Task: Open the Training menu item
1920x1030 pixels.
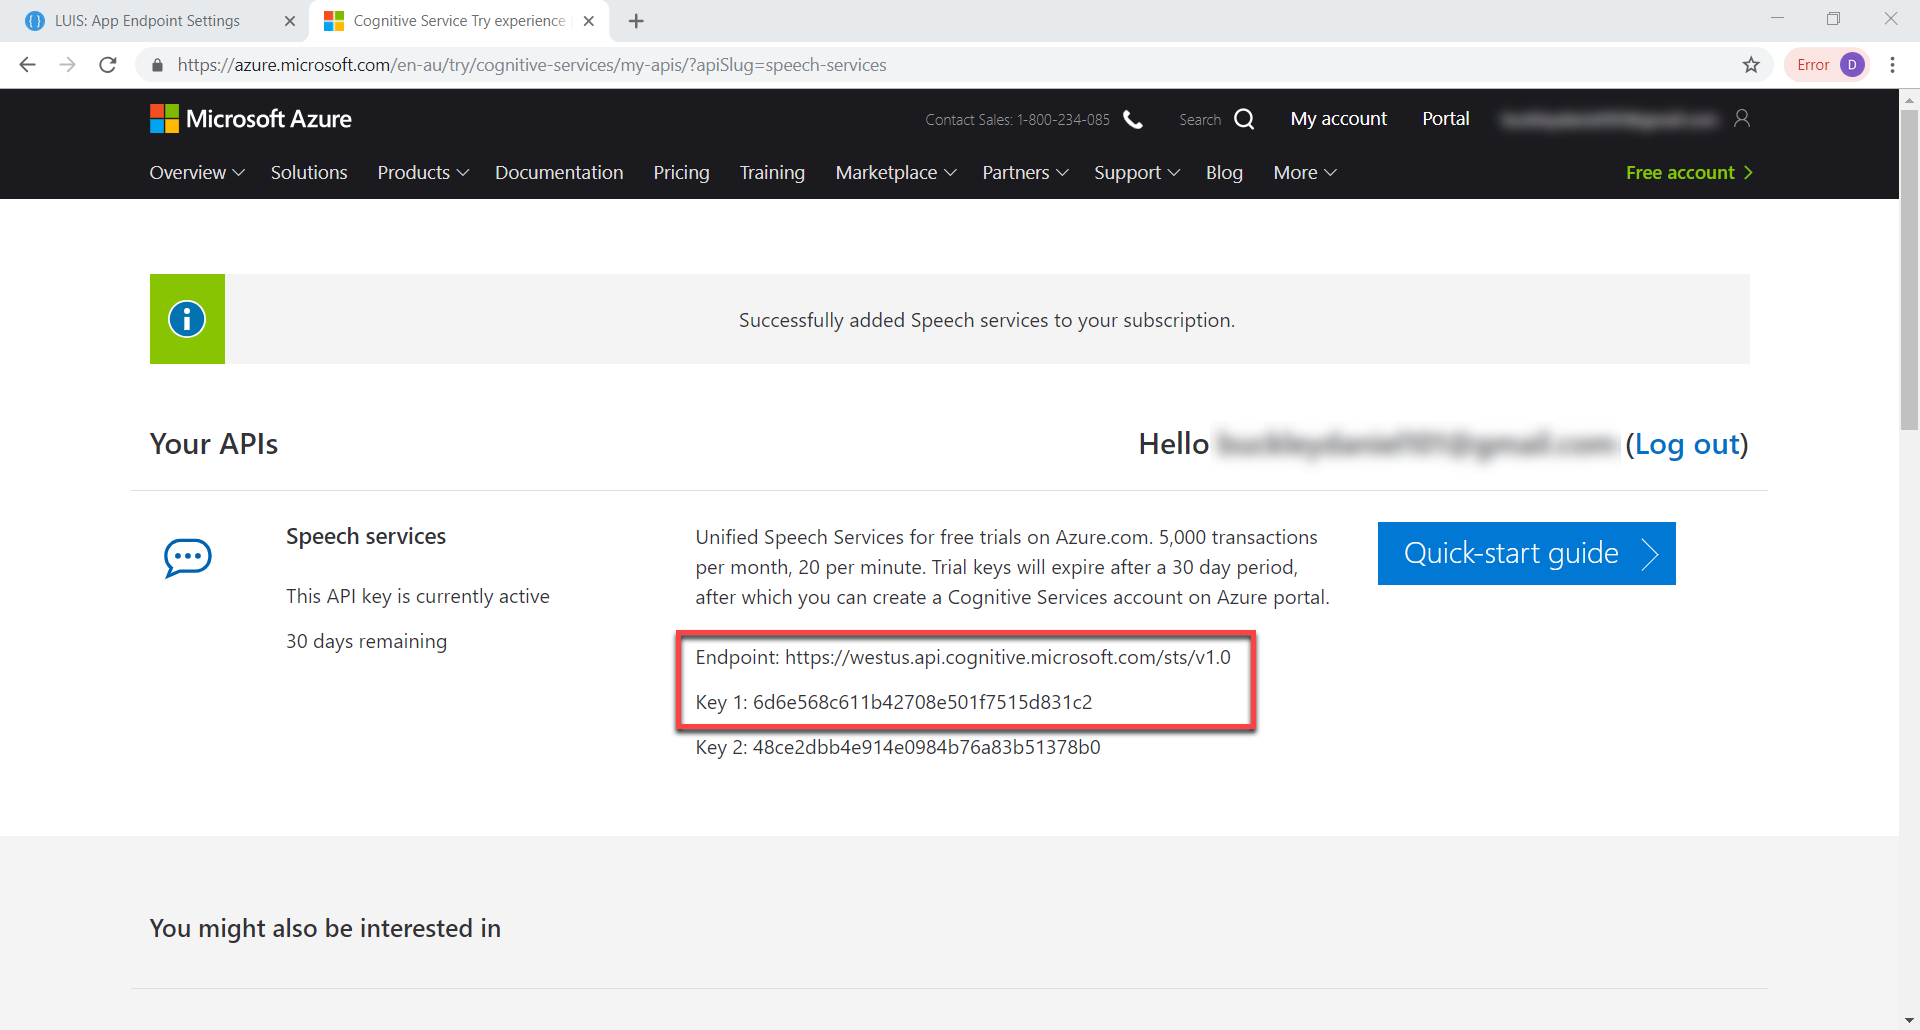Action: click(x=772, y=173)
